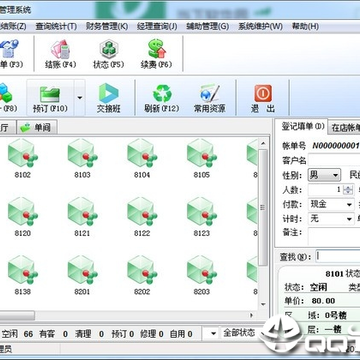Open the 预订 (F10) booking tool
The image size is (360, 360).
[x=50, y=98]
